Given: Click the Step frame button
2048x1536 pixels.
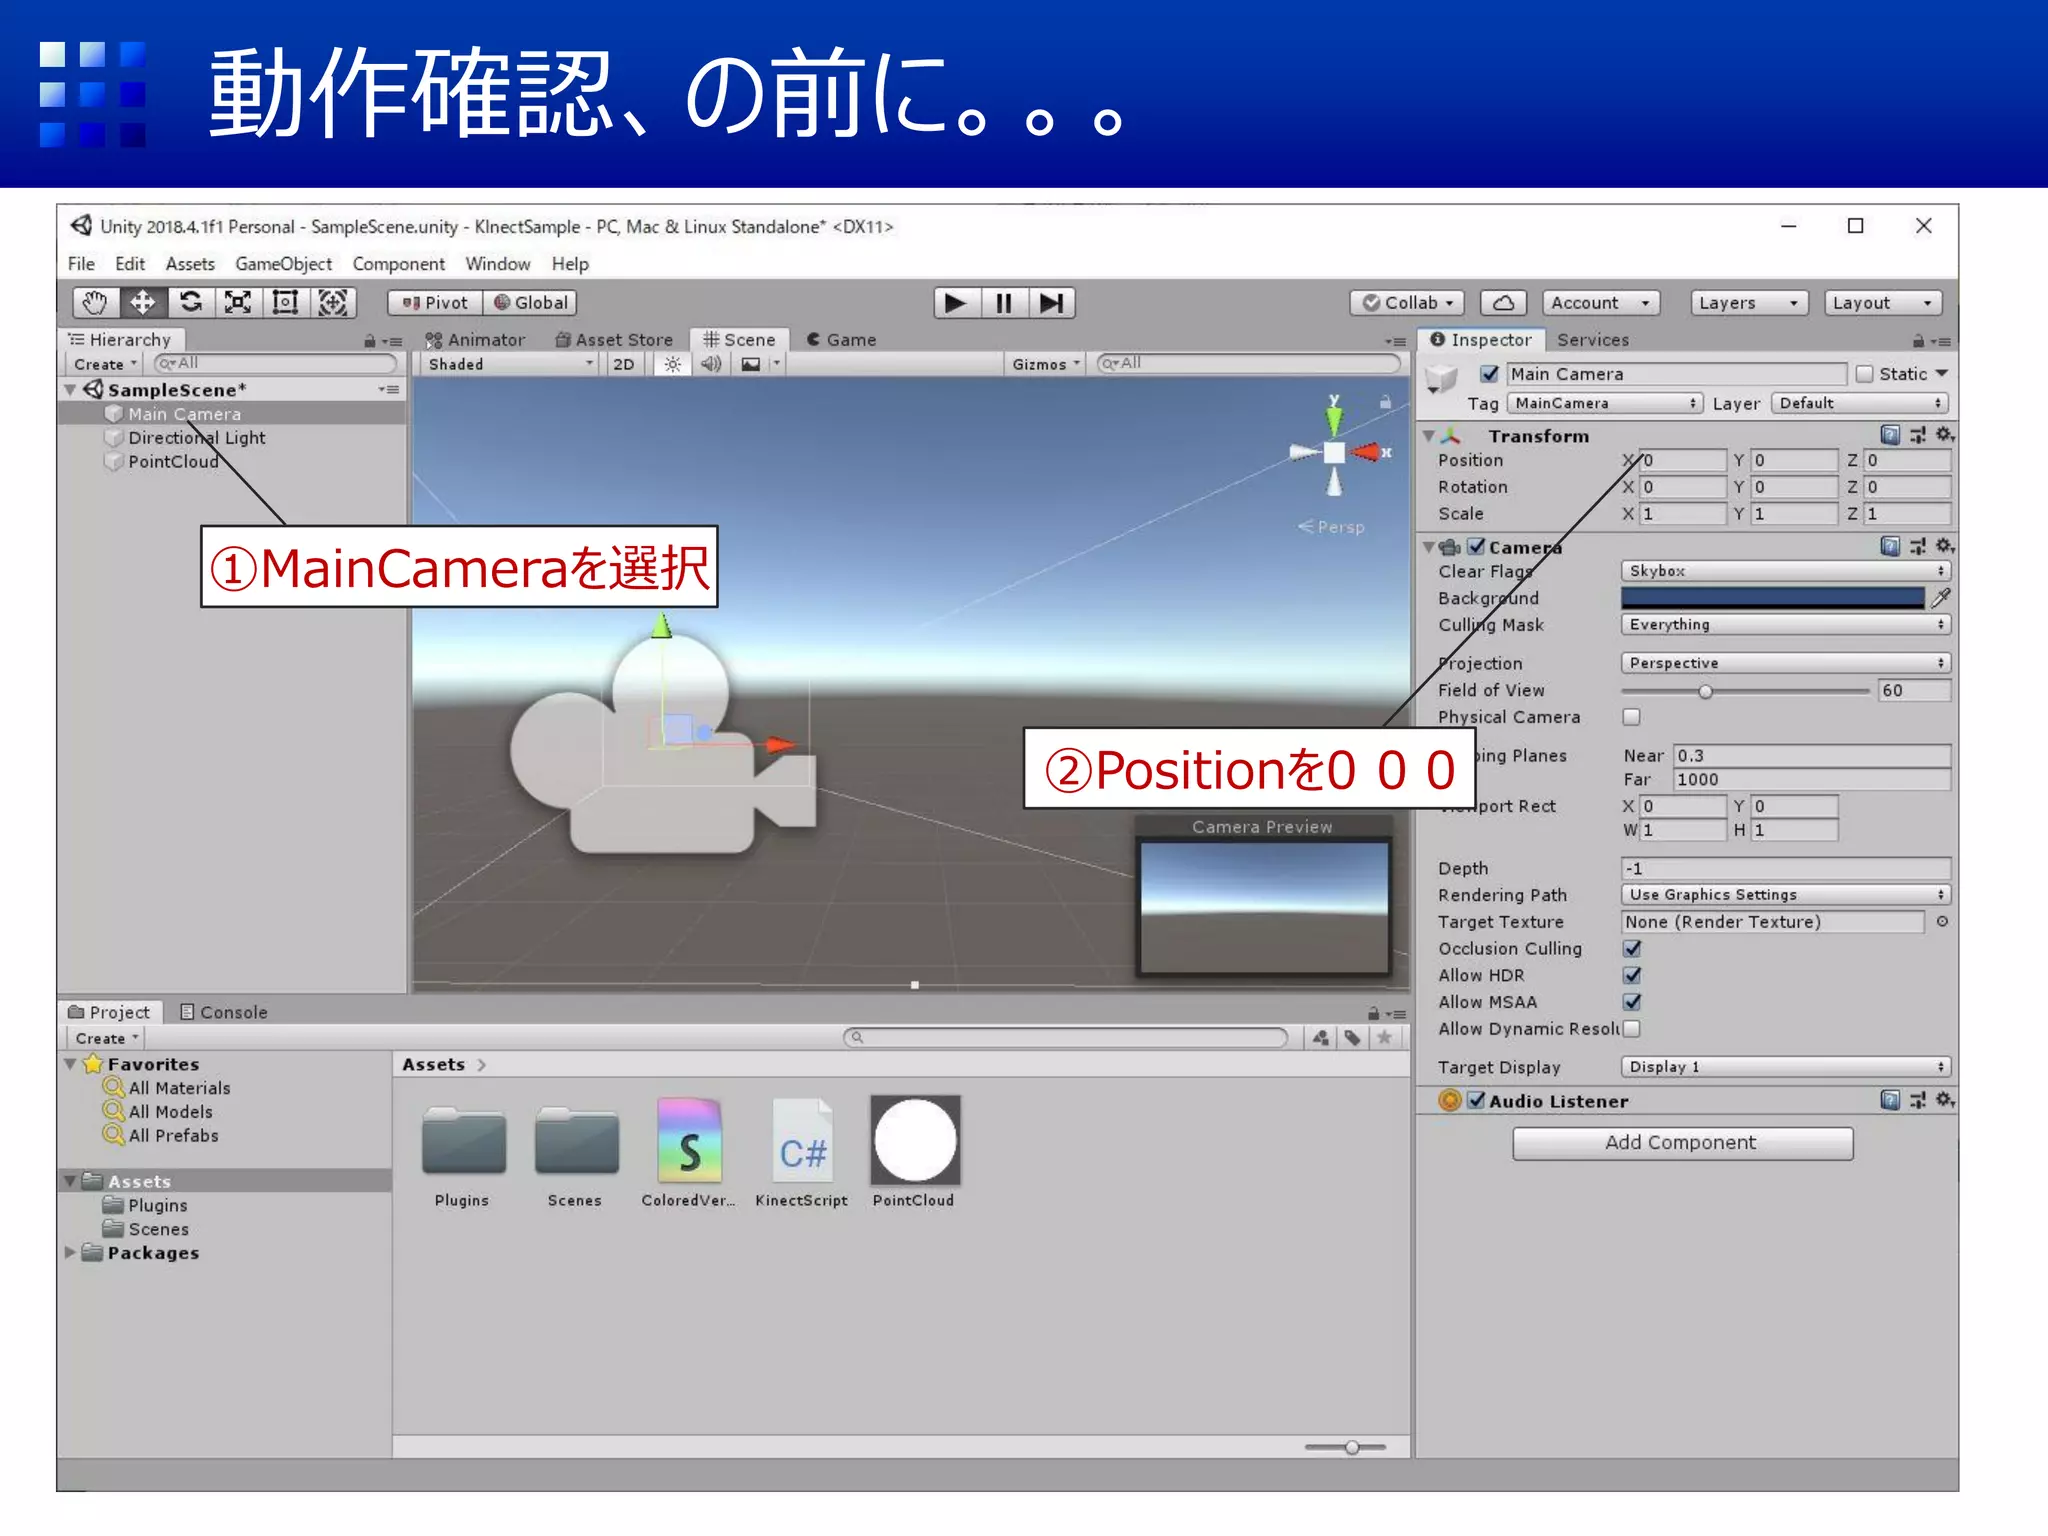Looking at the screenshot, I should coord(1051,303).
